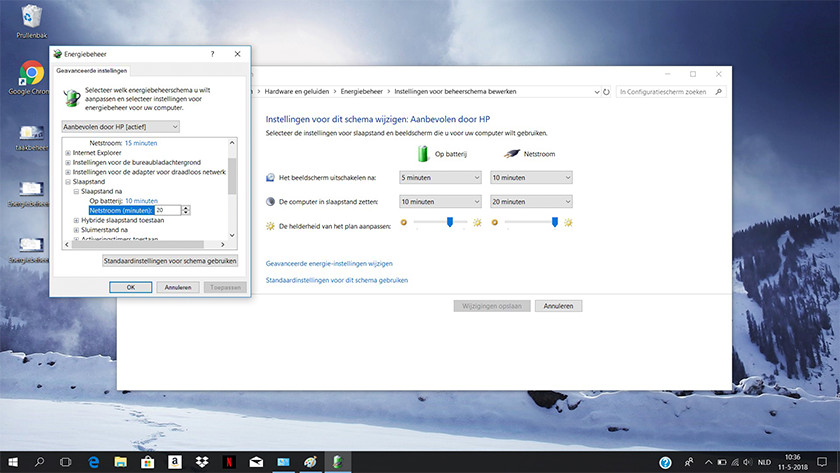Viewport: 840px width, 473px height.
Task: Click Annuleren in the Energiebeheer dialog
Action: tap(178, 287)
